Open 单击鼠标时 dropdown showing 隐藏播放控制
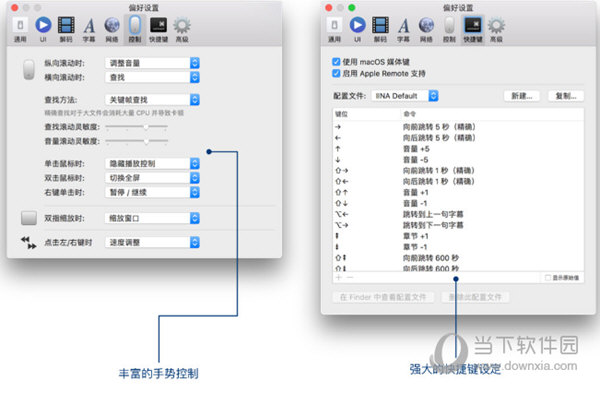The height and width of the screenshot is (393, 600). click(x=152, y=163)
